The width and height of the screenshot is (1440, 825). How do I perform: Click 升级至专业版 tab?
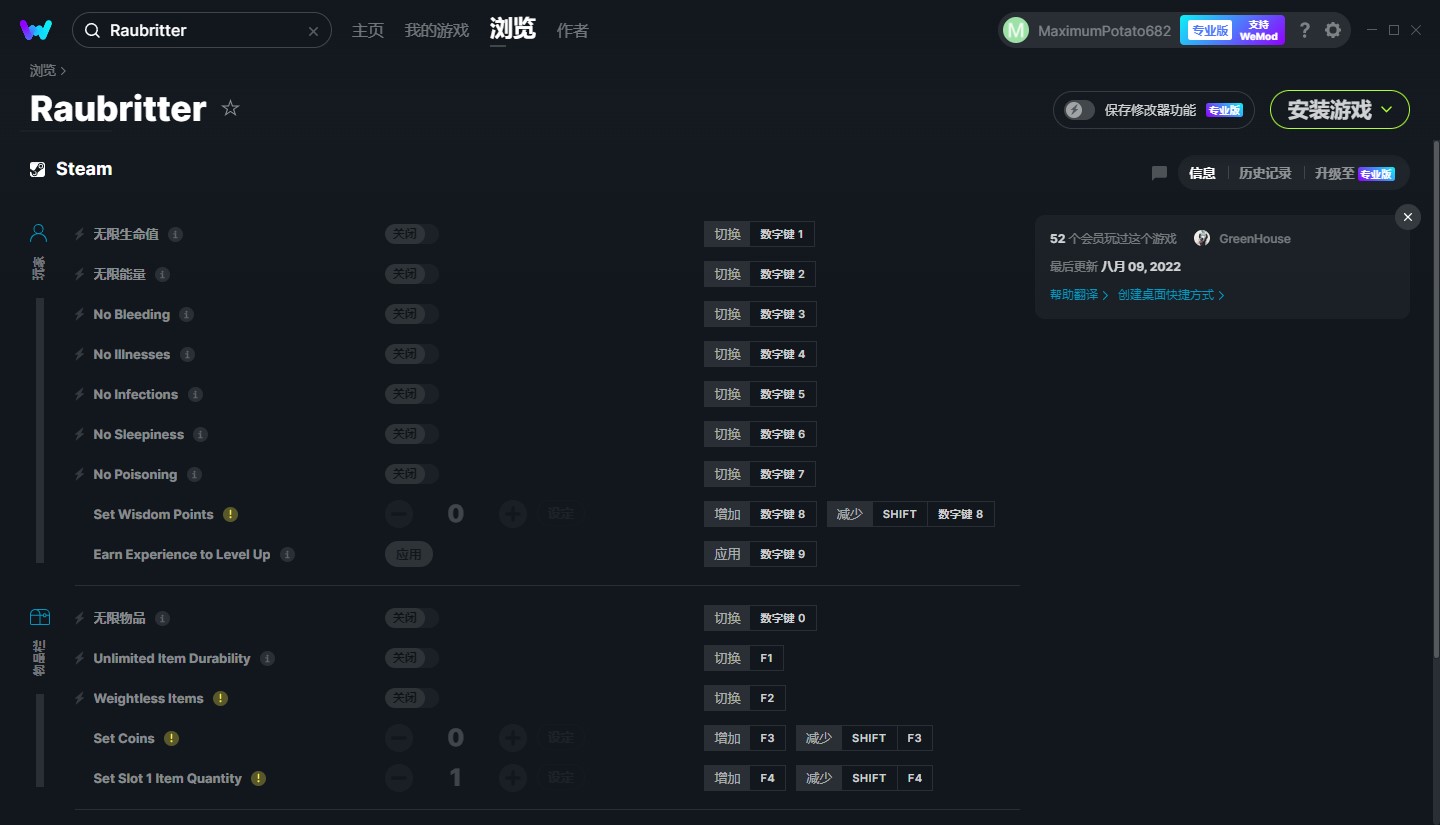tap(1355, 173)
